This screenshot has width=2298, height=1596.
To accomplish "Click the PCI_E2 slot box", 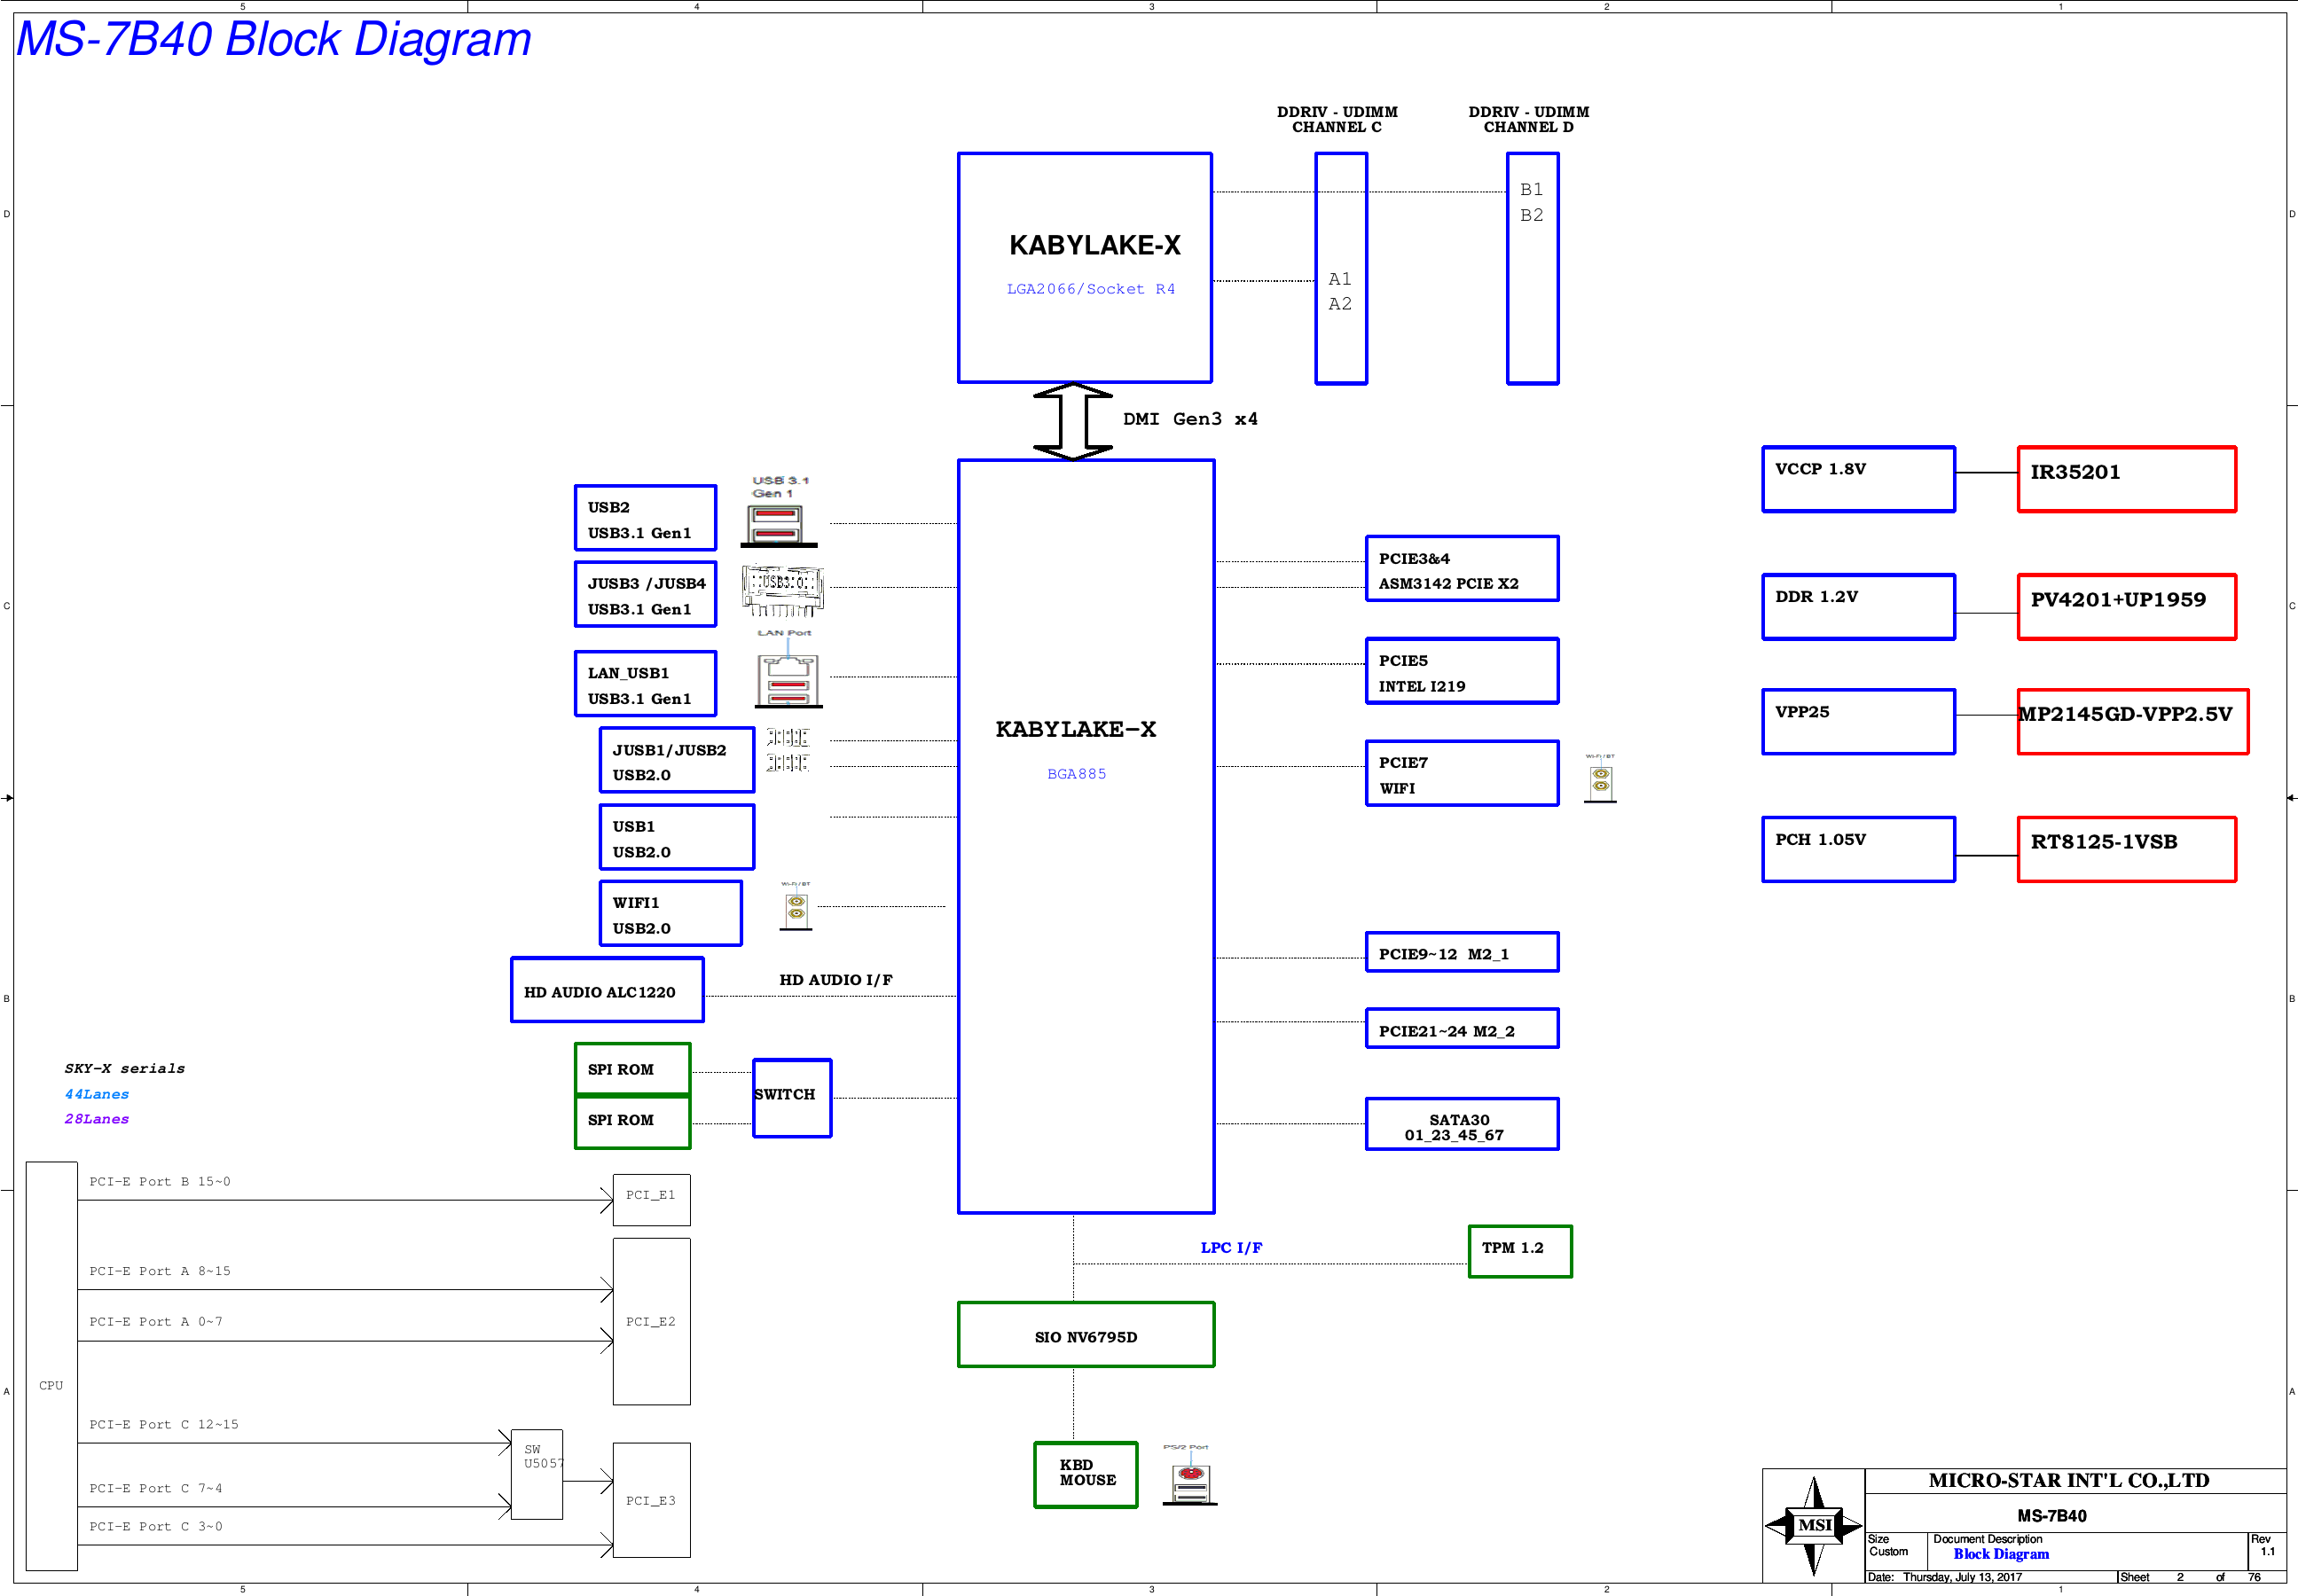I will point(651,1321).
